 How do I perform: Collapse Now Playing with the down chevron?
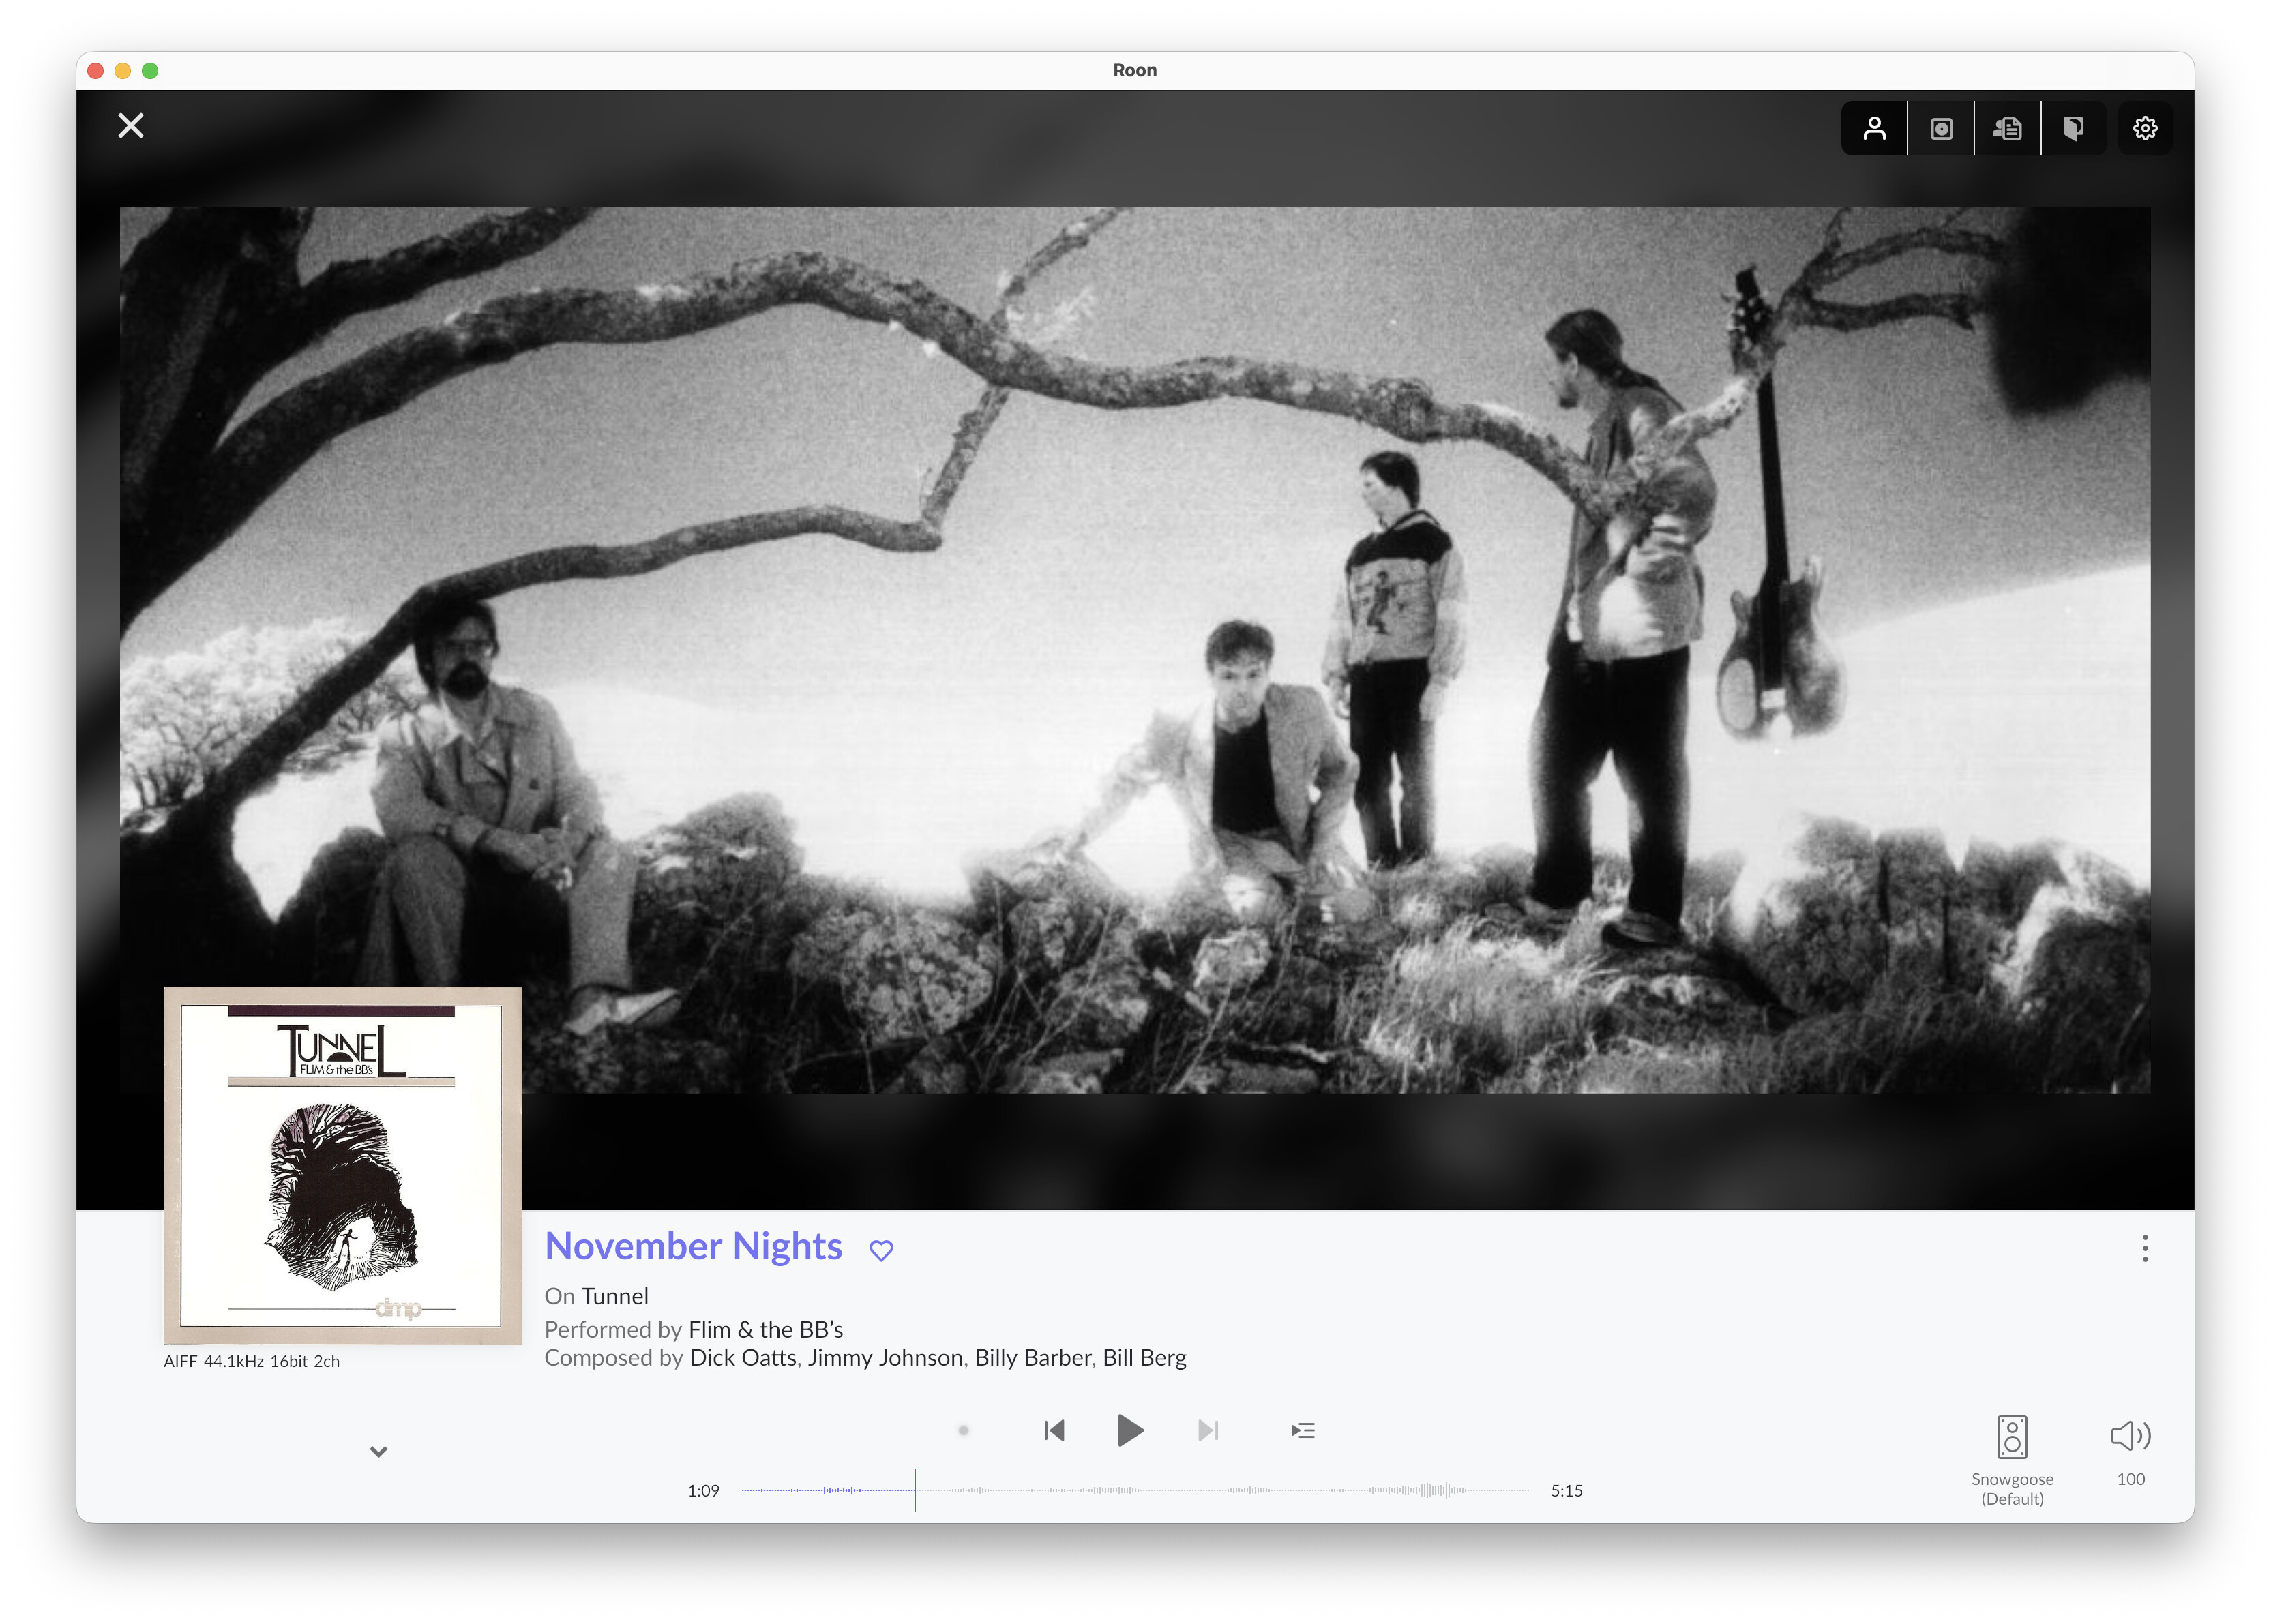coord(378,1451)
